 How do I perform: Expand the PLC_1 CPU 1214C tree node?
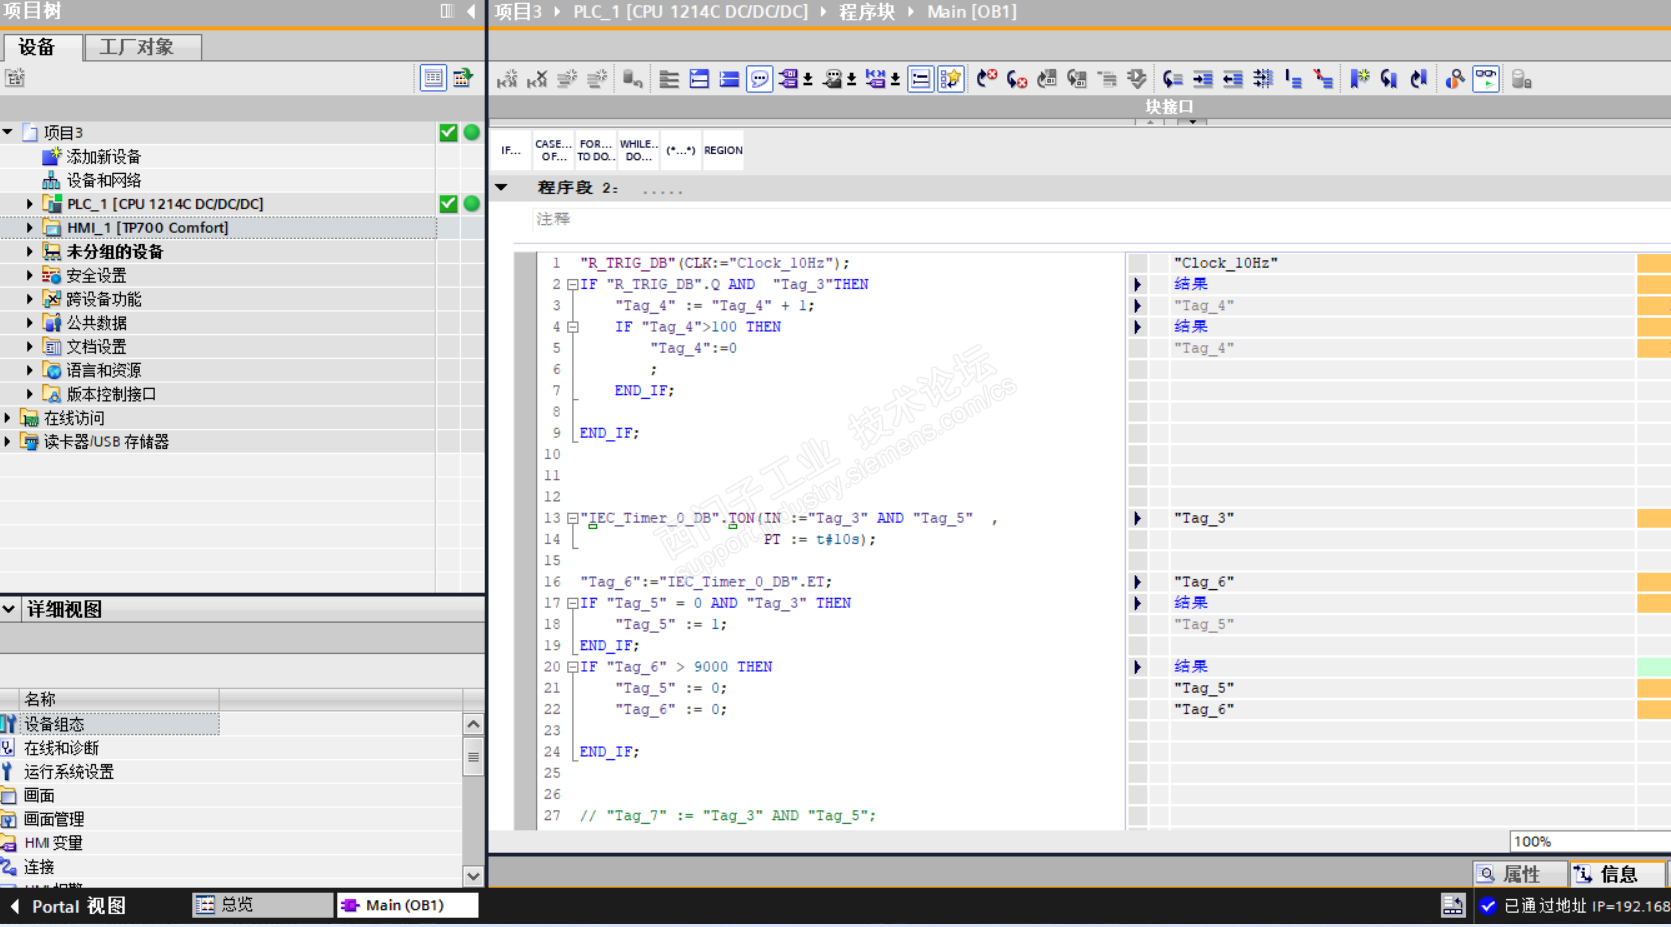click(30, 204)
